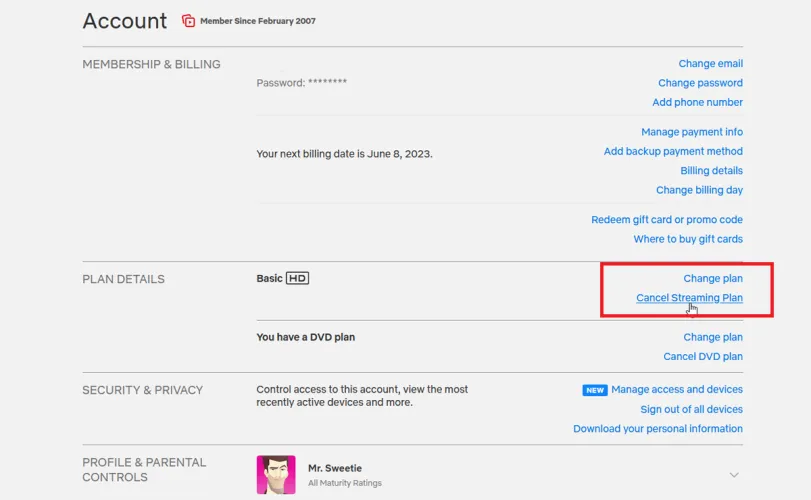Viewport: 811px width, 500px height.
Task: Click the red Member Since icon
Action: click(189, 21)
